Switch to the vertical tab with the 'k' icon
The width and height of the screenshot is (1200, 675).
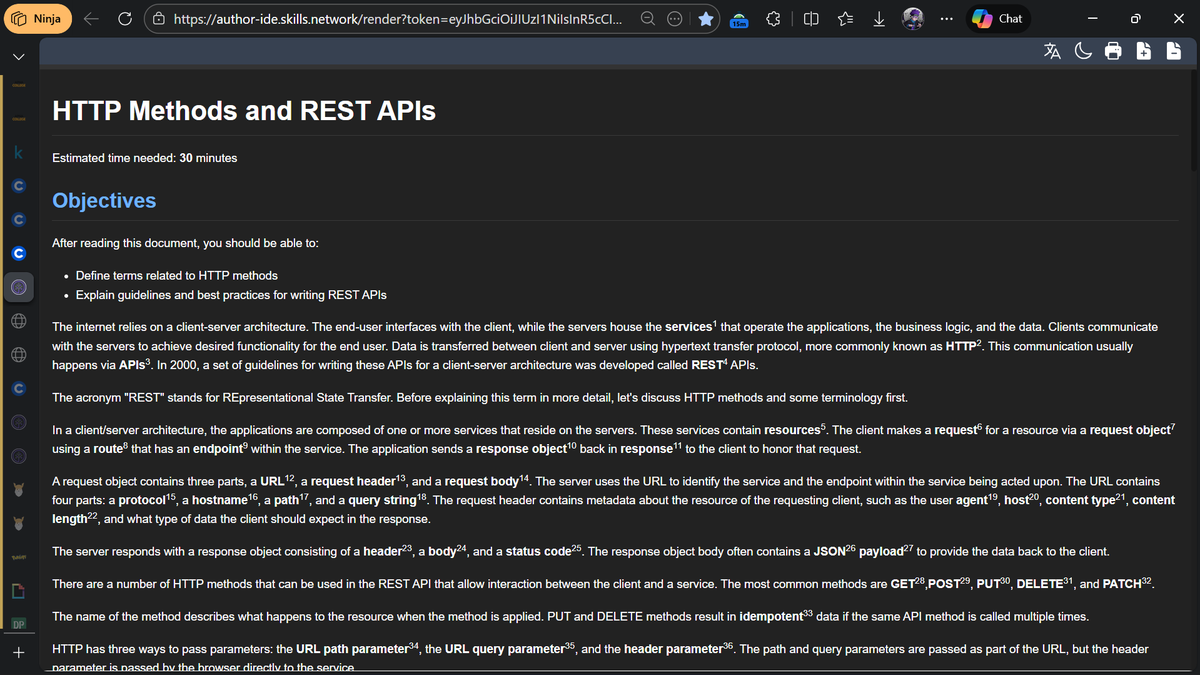click(18, 153)
